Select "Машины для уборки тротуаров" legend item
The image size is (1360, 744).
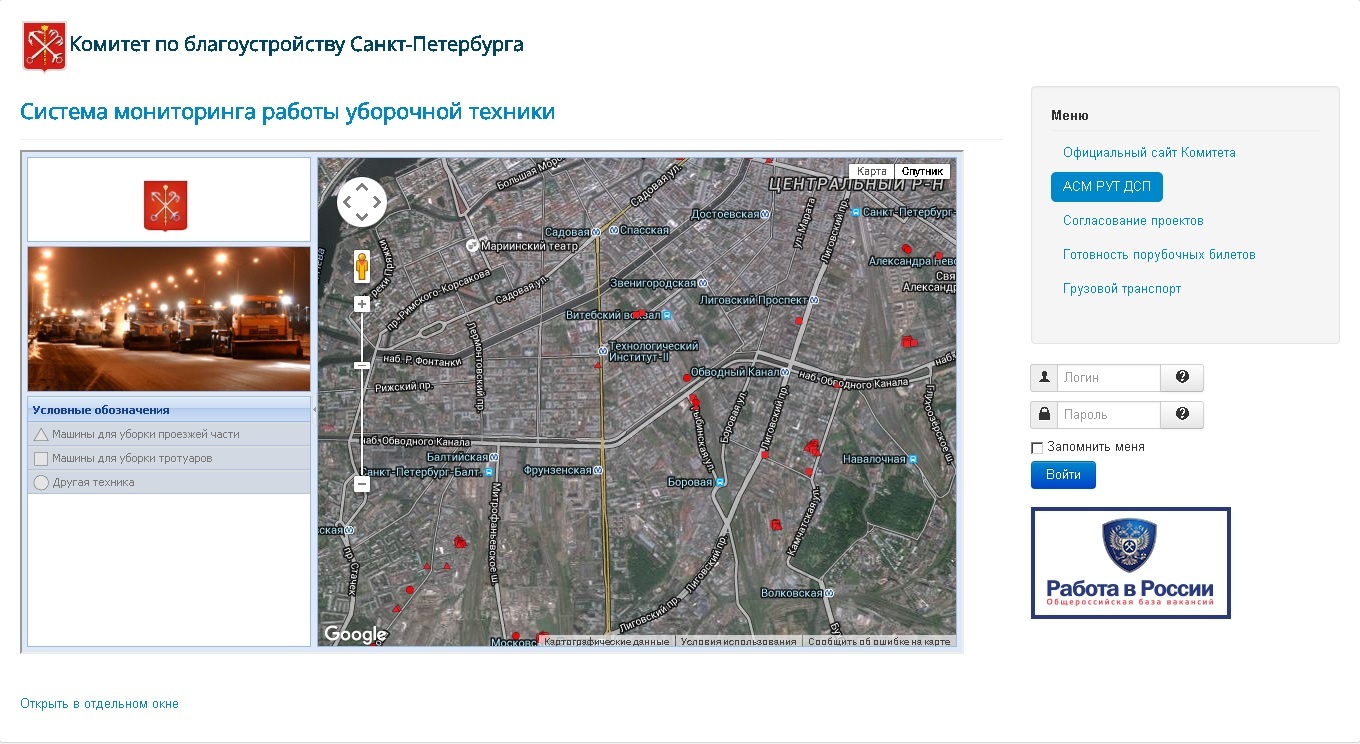point(132,458)
